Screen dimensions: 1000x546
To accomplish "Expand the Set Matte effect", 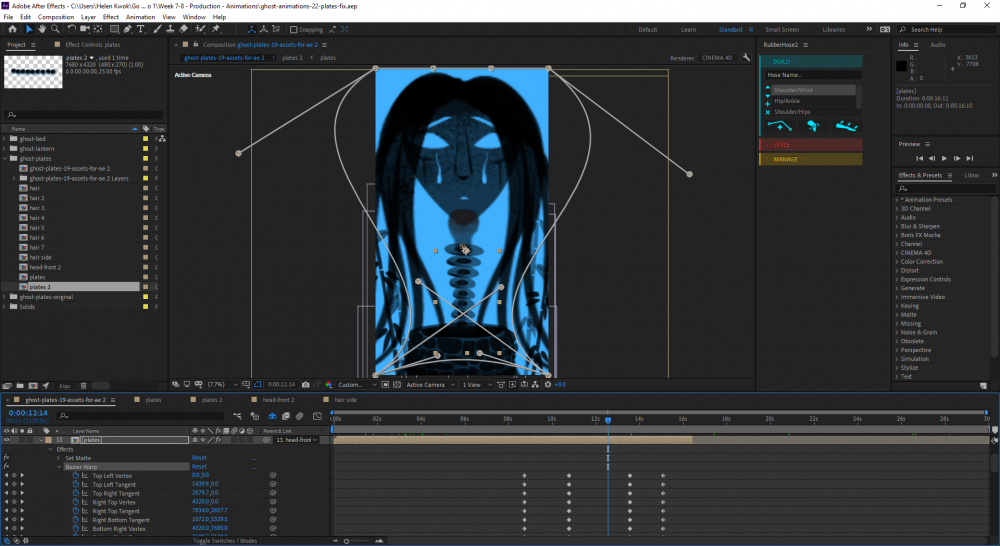I will pos(59,458).
